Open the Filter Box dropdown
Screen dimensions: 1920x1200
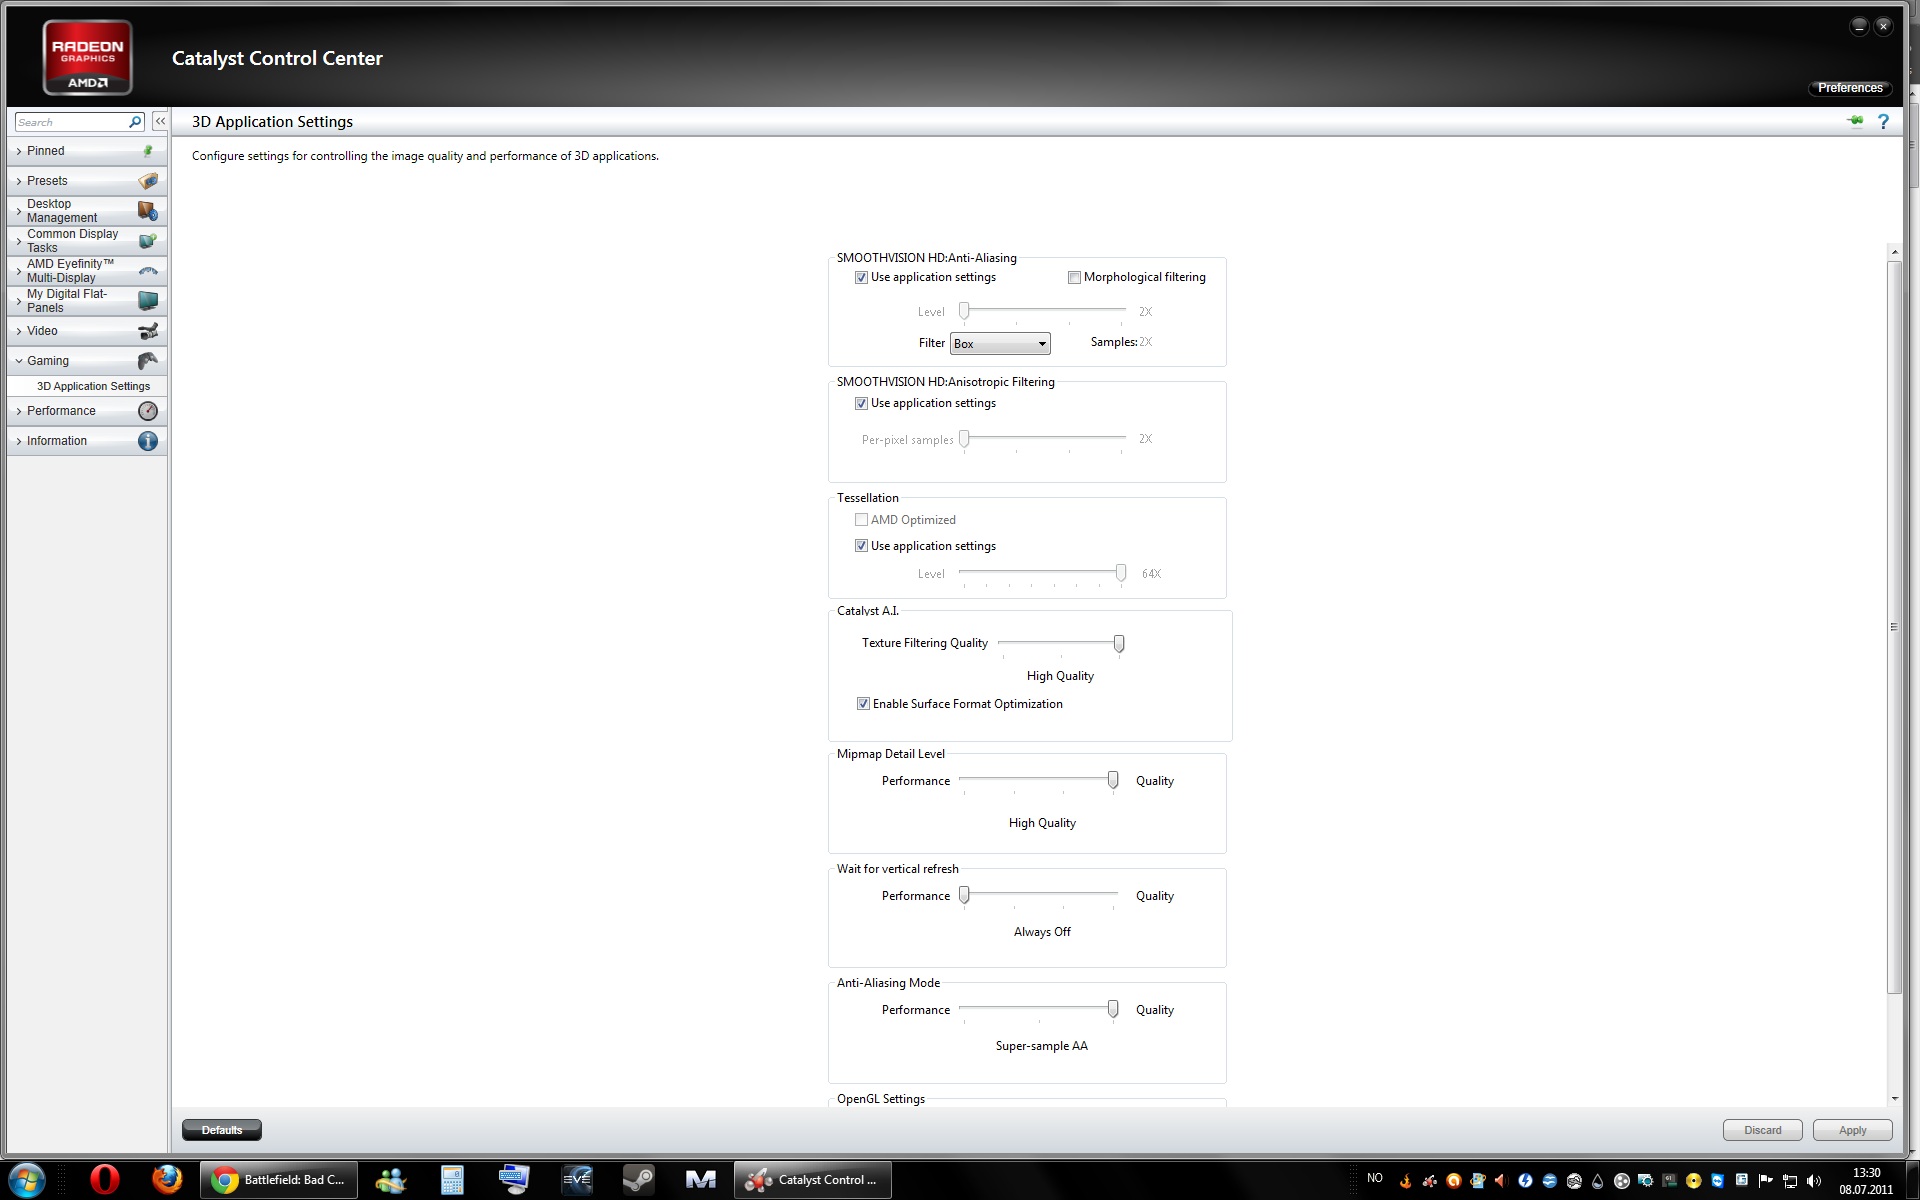[1000, 343]
